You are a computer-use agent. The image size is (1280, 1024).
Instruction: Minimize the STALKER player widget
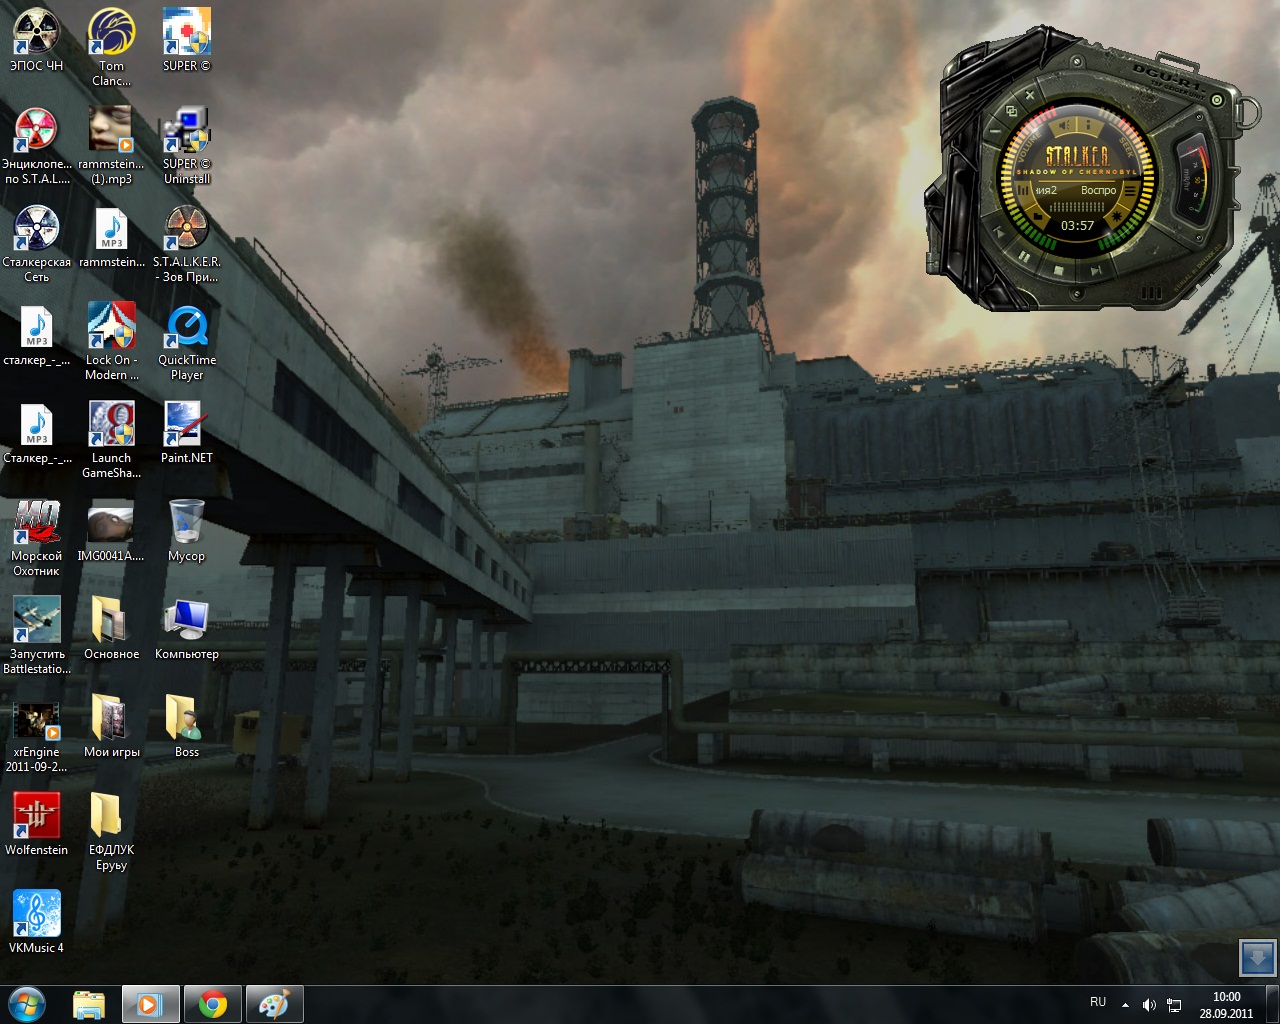click(996, 131)
